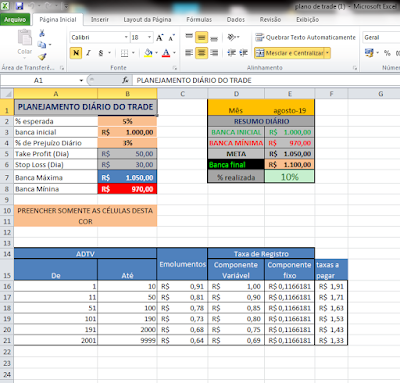
Task: Click the Save disk icon in title bar
Action: pos(19,6)
